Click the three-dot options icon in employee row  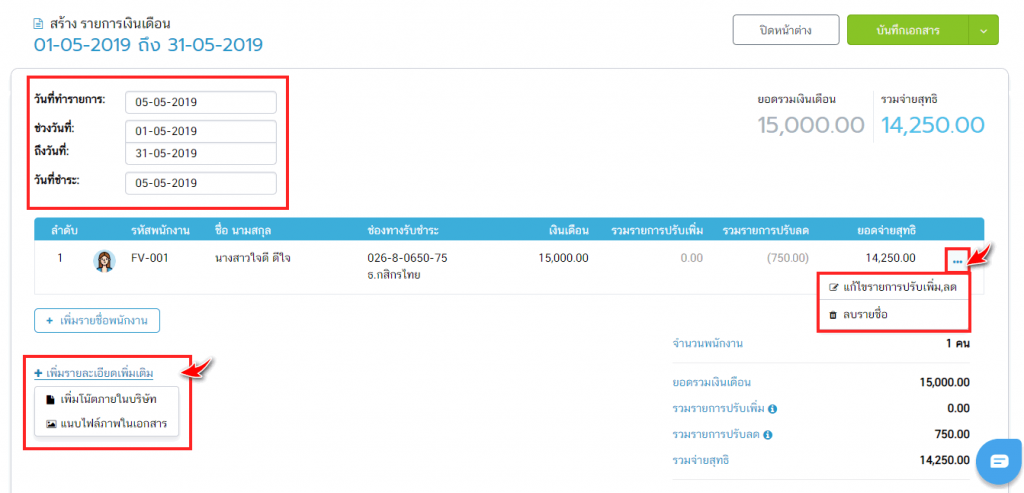[957, 262]
